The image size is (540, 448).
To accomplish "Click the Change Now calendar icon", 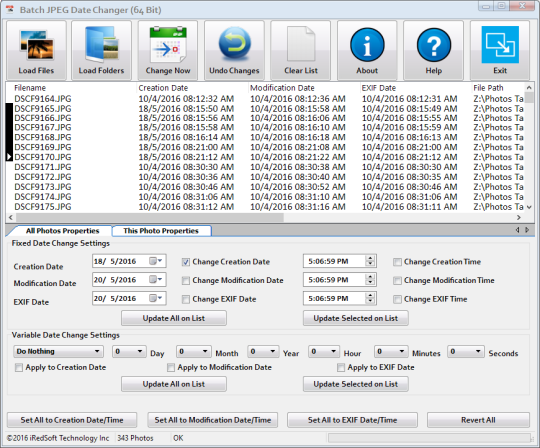I will tap(168, 44).
